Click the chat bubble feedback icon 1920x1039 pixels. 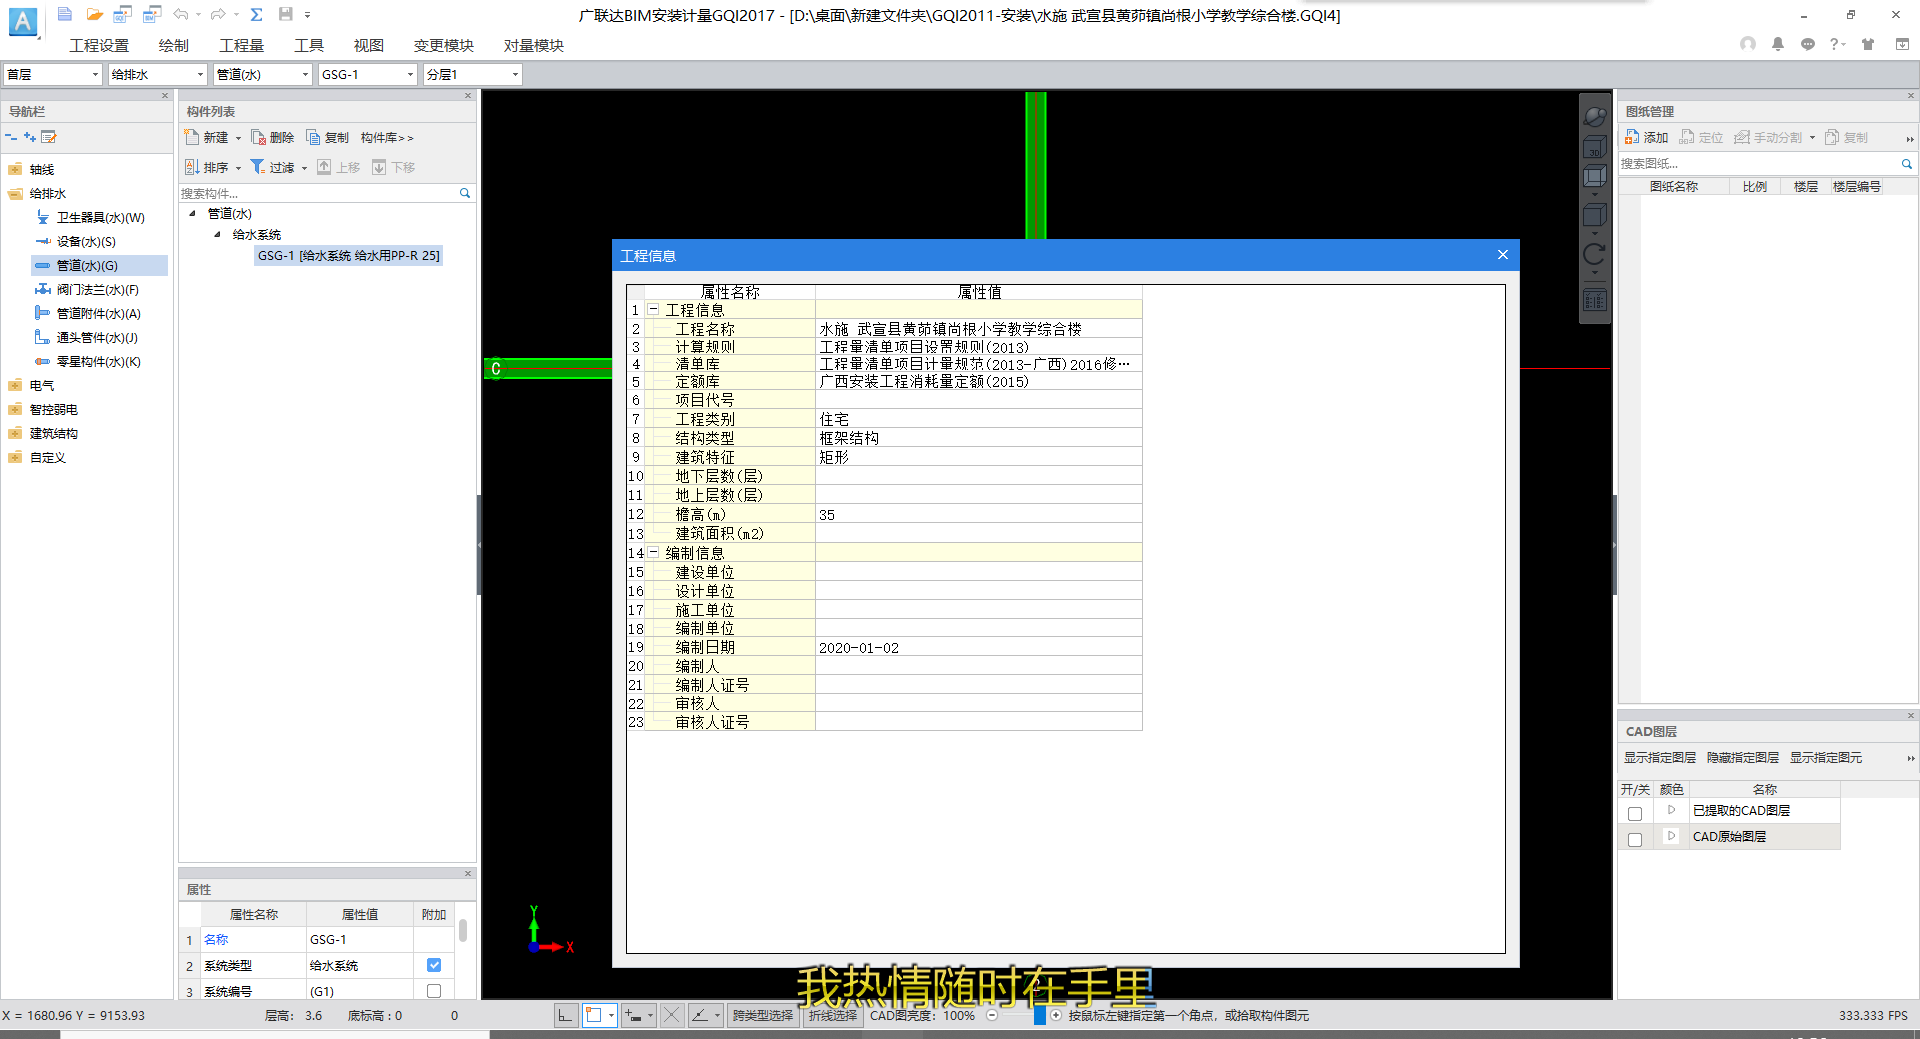pos(1808,44)
